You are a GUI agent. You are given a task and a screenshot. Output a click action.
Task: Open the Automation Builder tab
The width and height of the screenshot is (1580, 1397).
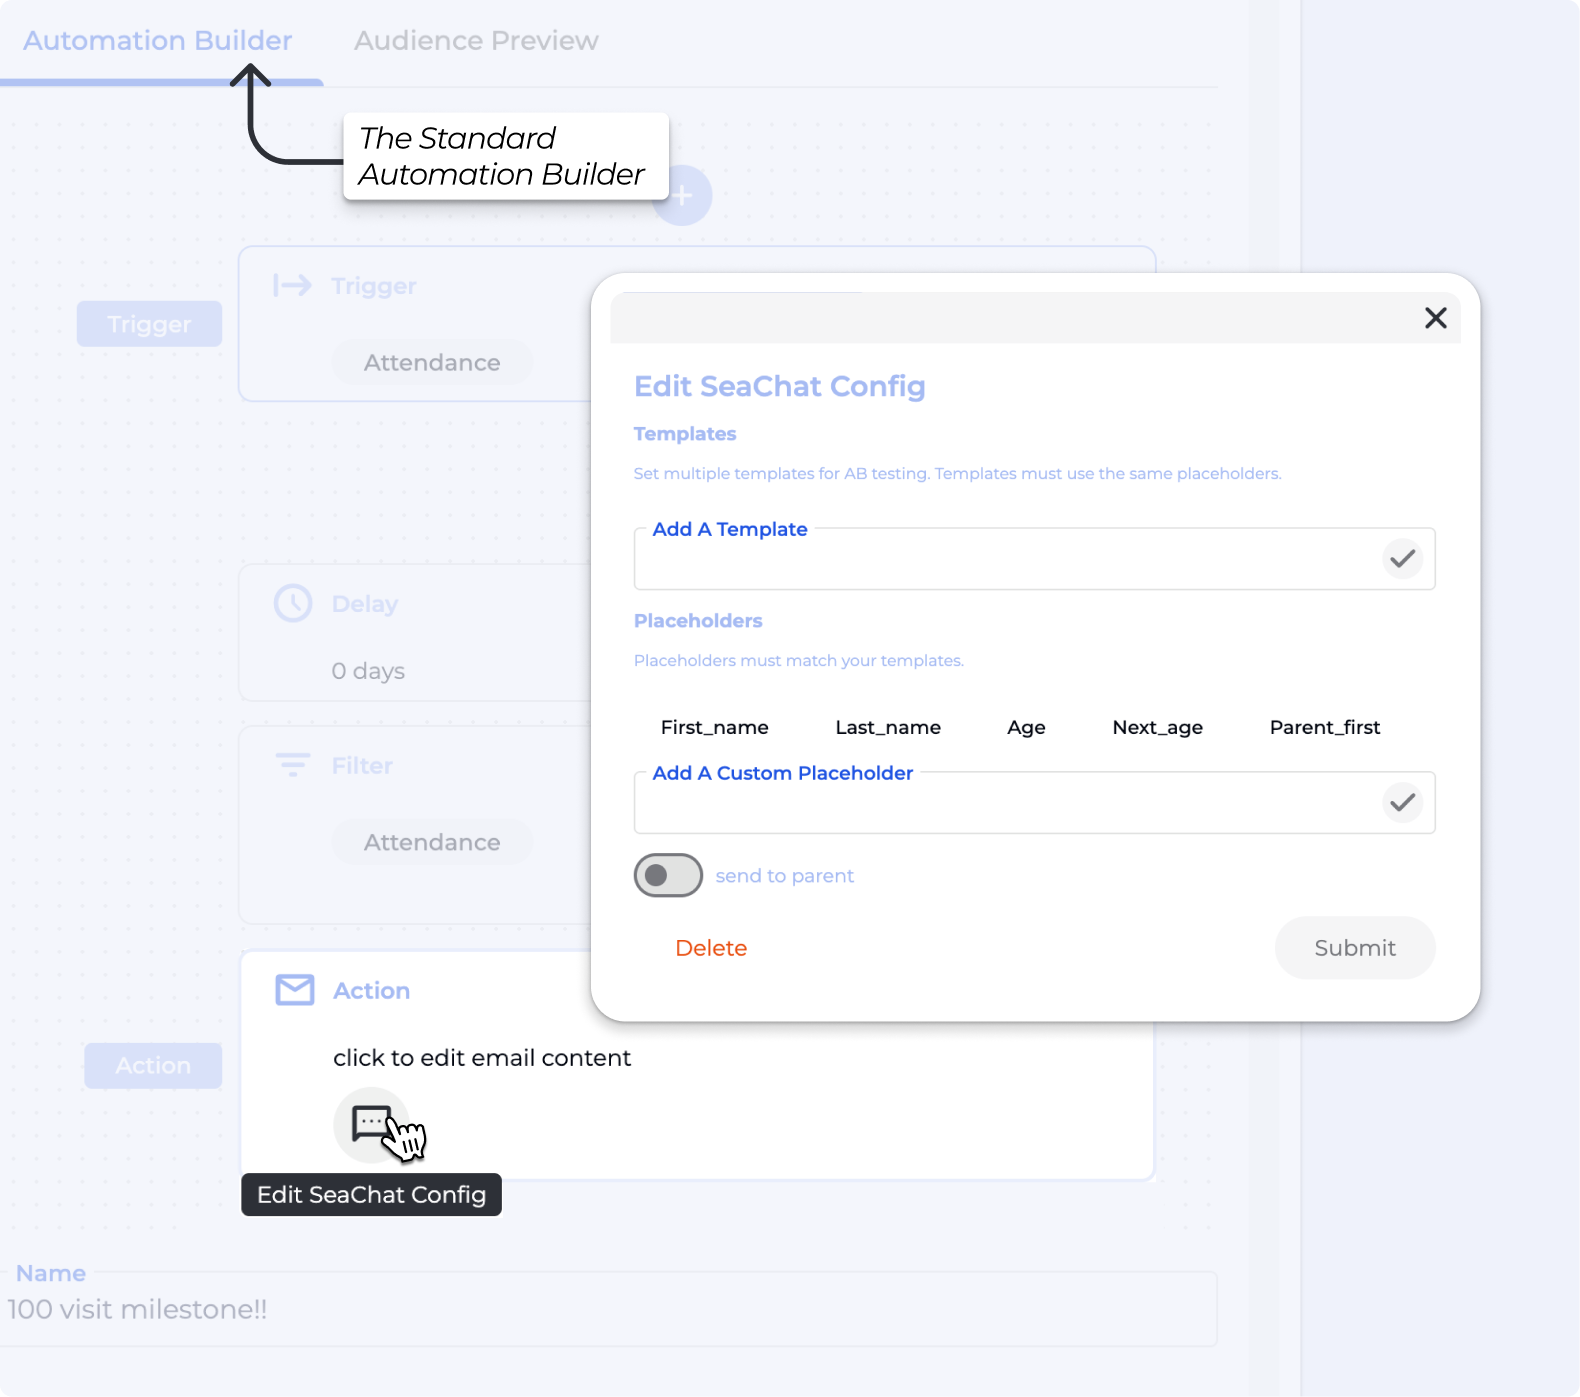(x=158, y=41)
